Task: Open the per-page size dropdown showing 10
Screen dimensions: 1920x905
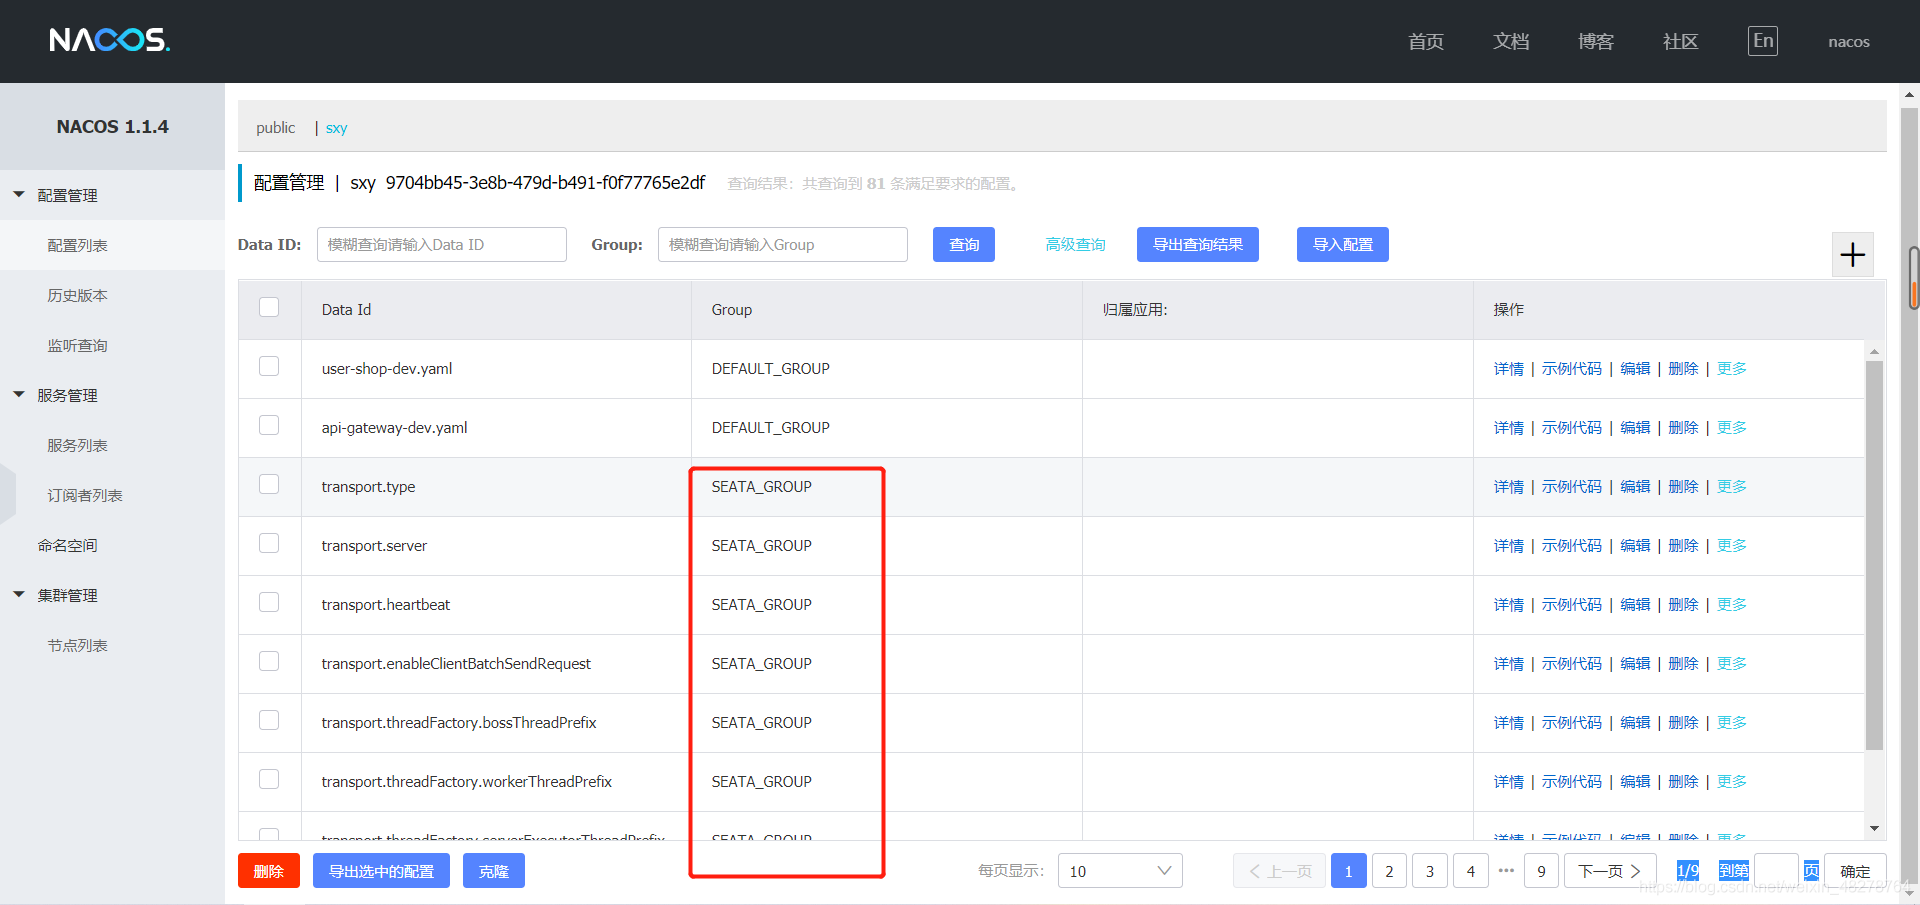Action: 1120,871
